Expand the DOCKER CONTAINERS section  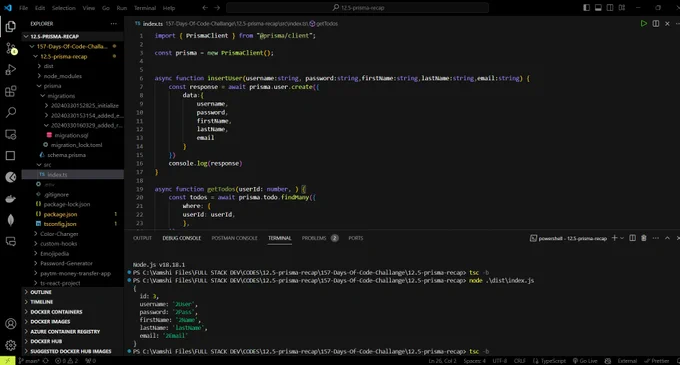click(x=73, y=312)
